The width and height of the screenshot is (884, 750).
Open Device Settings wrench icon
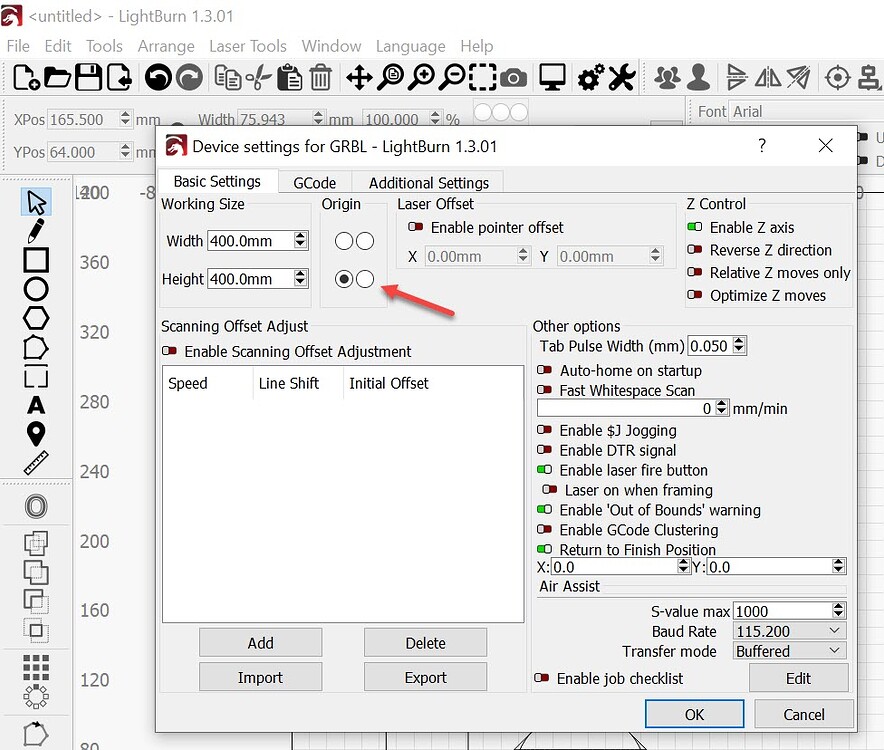622,77
